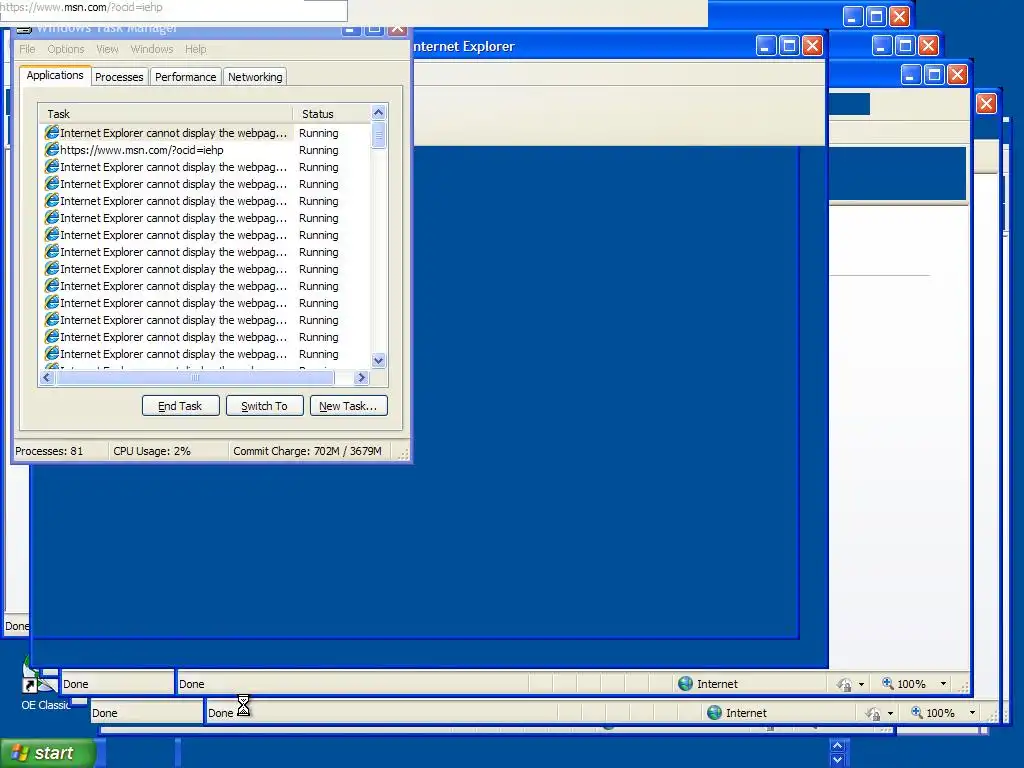The height and width of the screenshot is (768, 1024).
Task: Sort the list by the Task column header
Action: (165, 114)
